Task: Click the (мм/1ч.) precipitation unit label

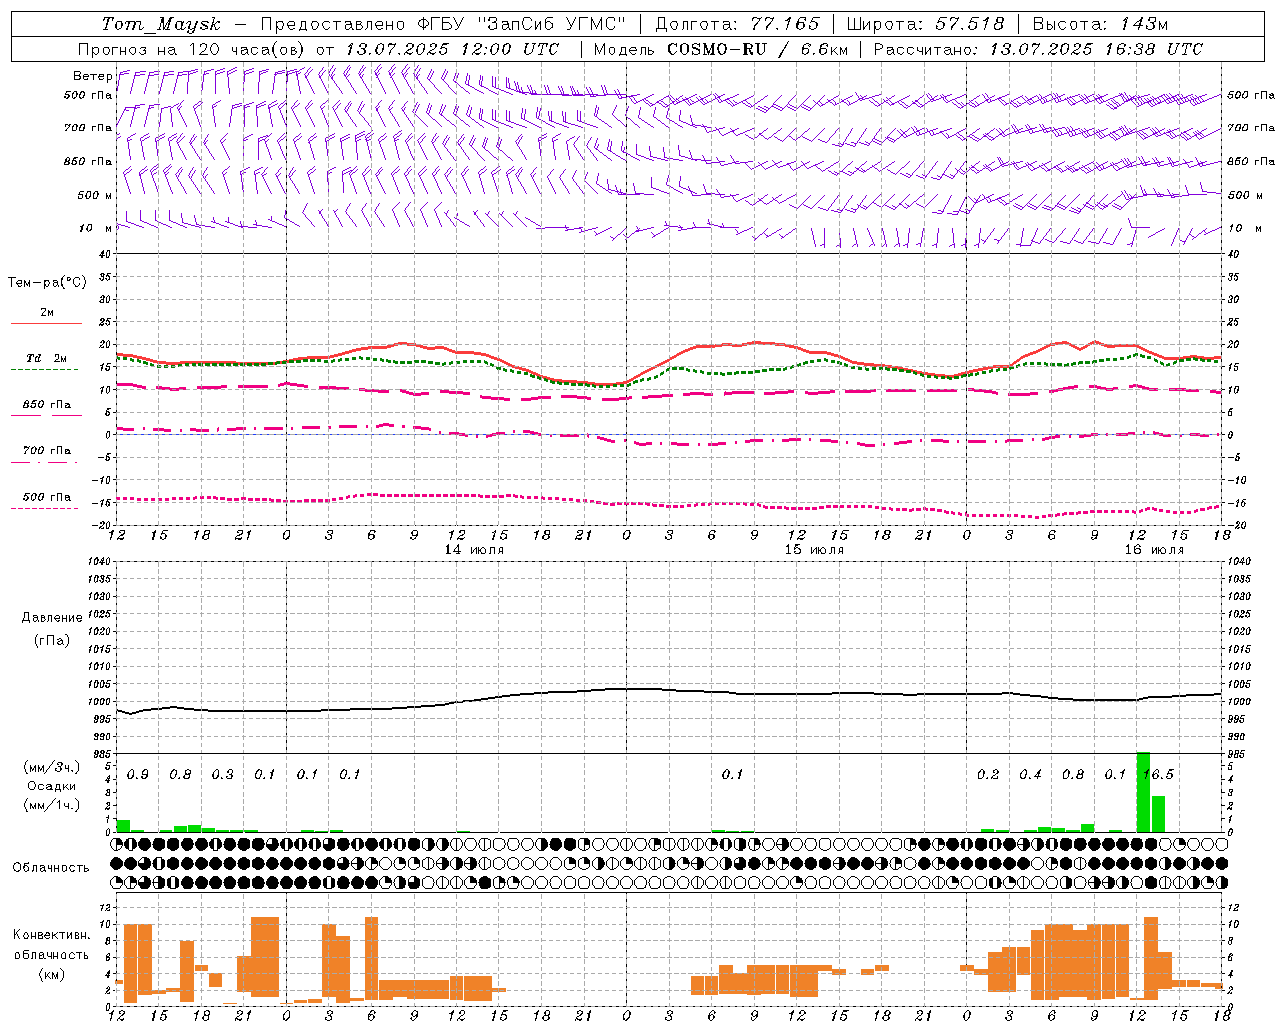Action: (x=51, y=805)
